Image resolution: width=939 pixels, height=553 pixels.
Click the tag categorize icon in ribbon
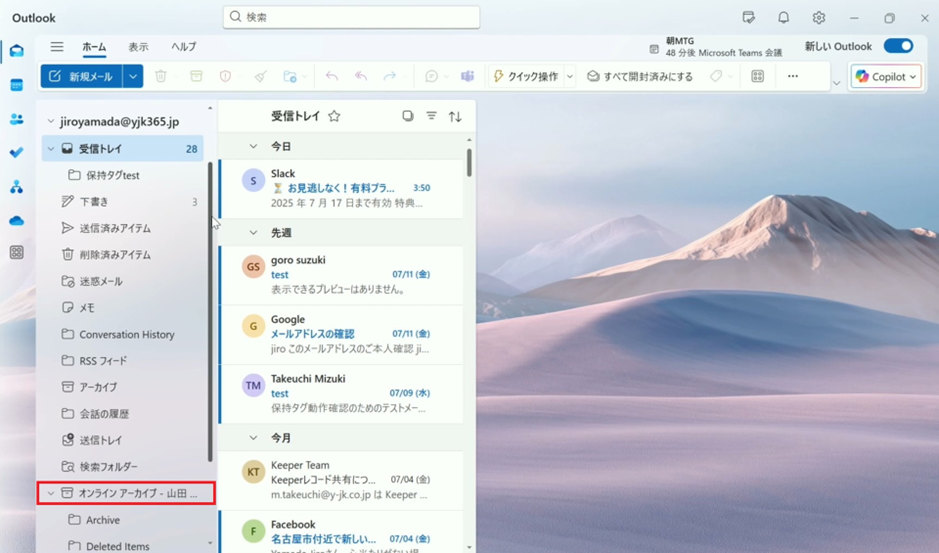tap(716, 76)
